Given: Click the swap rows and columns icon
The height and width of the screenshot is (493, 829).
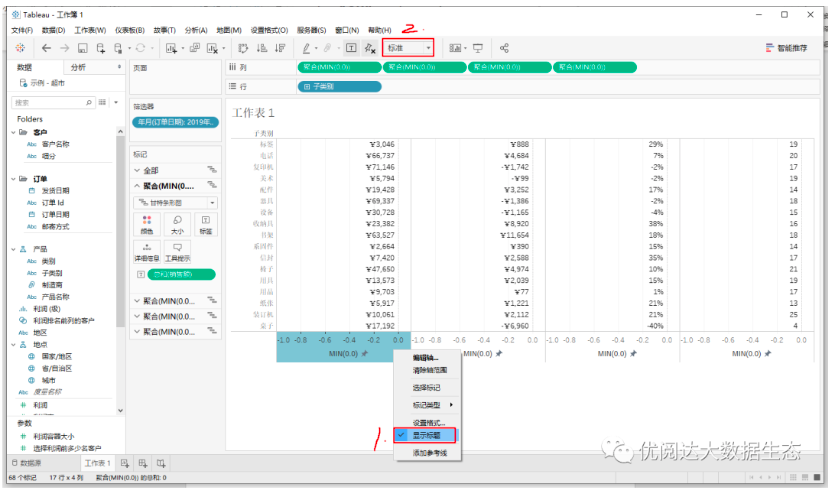Looking at the screenshot, I should 243,48.
